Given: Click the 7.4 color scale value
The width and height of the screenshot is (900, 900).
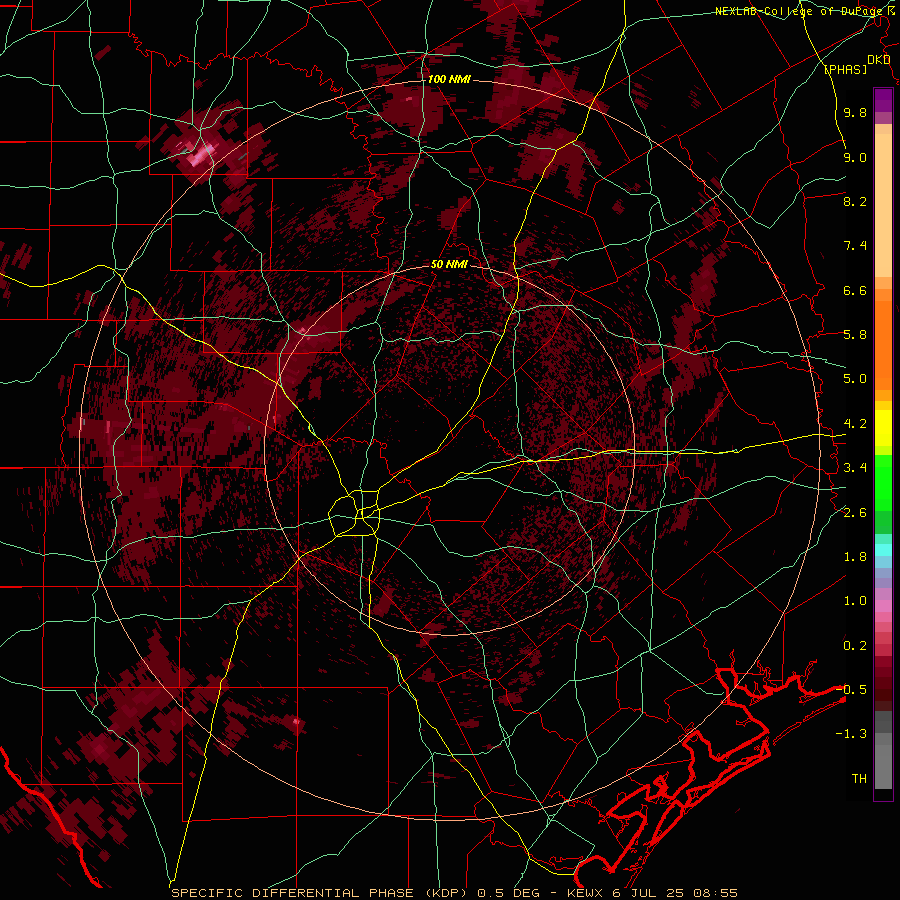Looking at the screenshot, I should (855, 246).
